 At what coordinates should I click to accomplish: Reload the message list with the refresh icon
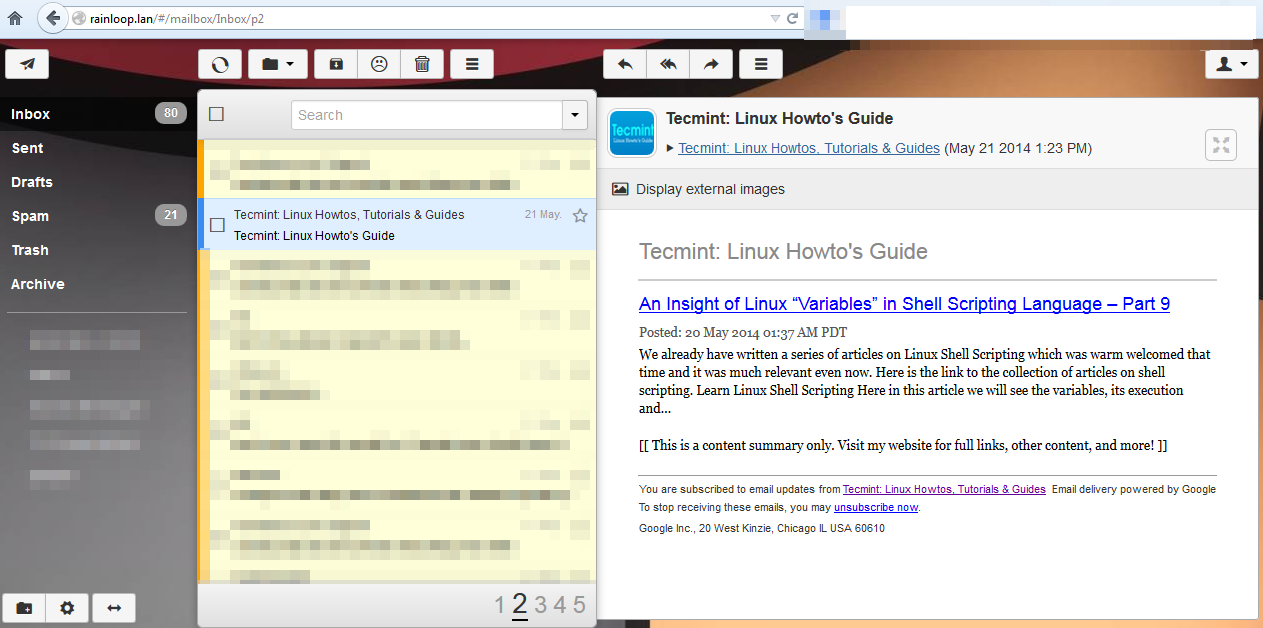(x=220, y=64)
